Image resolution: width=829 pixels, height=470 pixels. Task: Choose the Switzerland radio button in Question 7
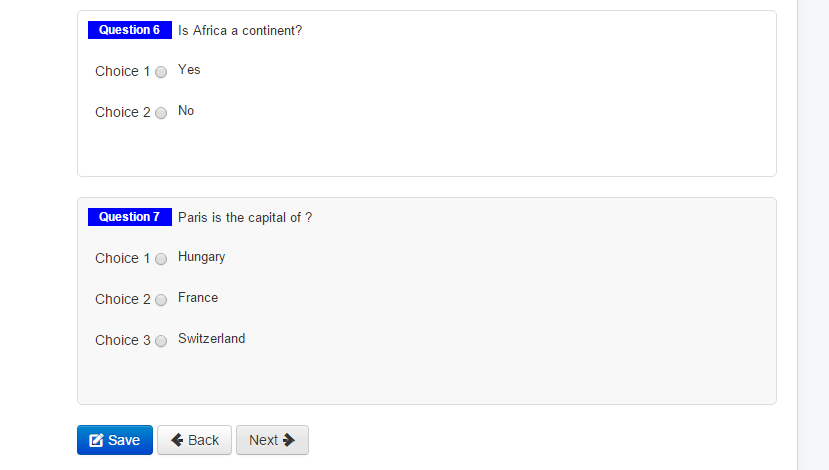[161, 341]
